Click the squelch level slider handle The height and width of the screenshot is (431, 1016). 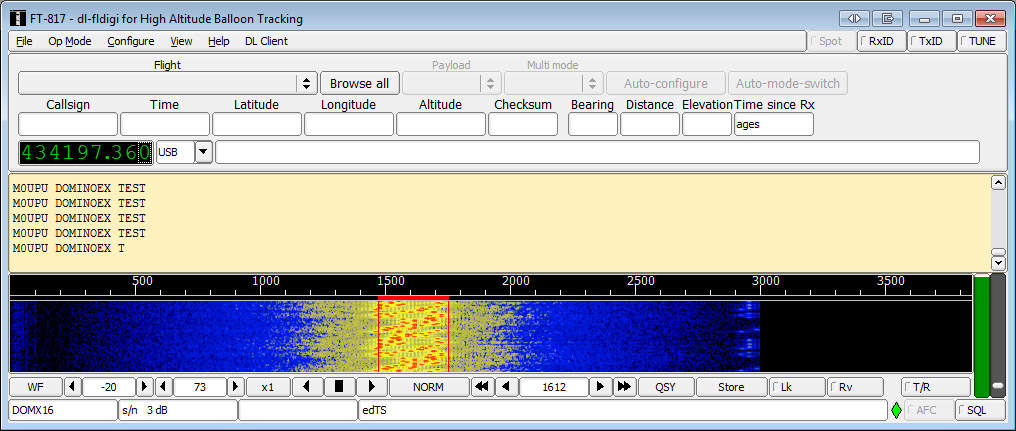(x=998, y=386)
